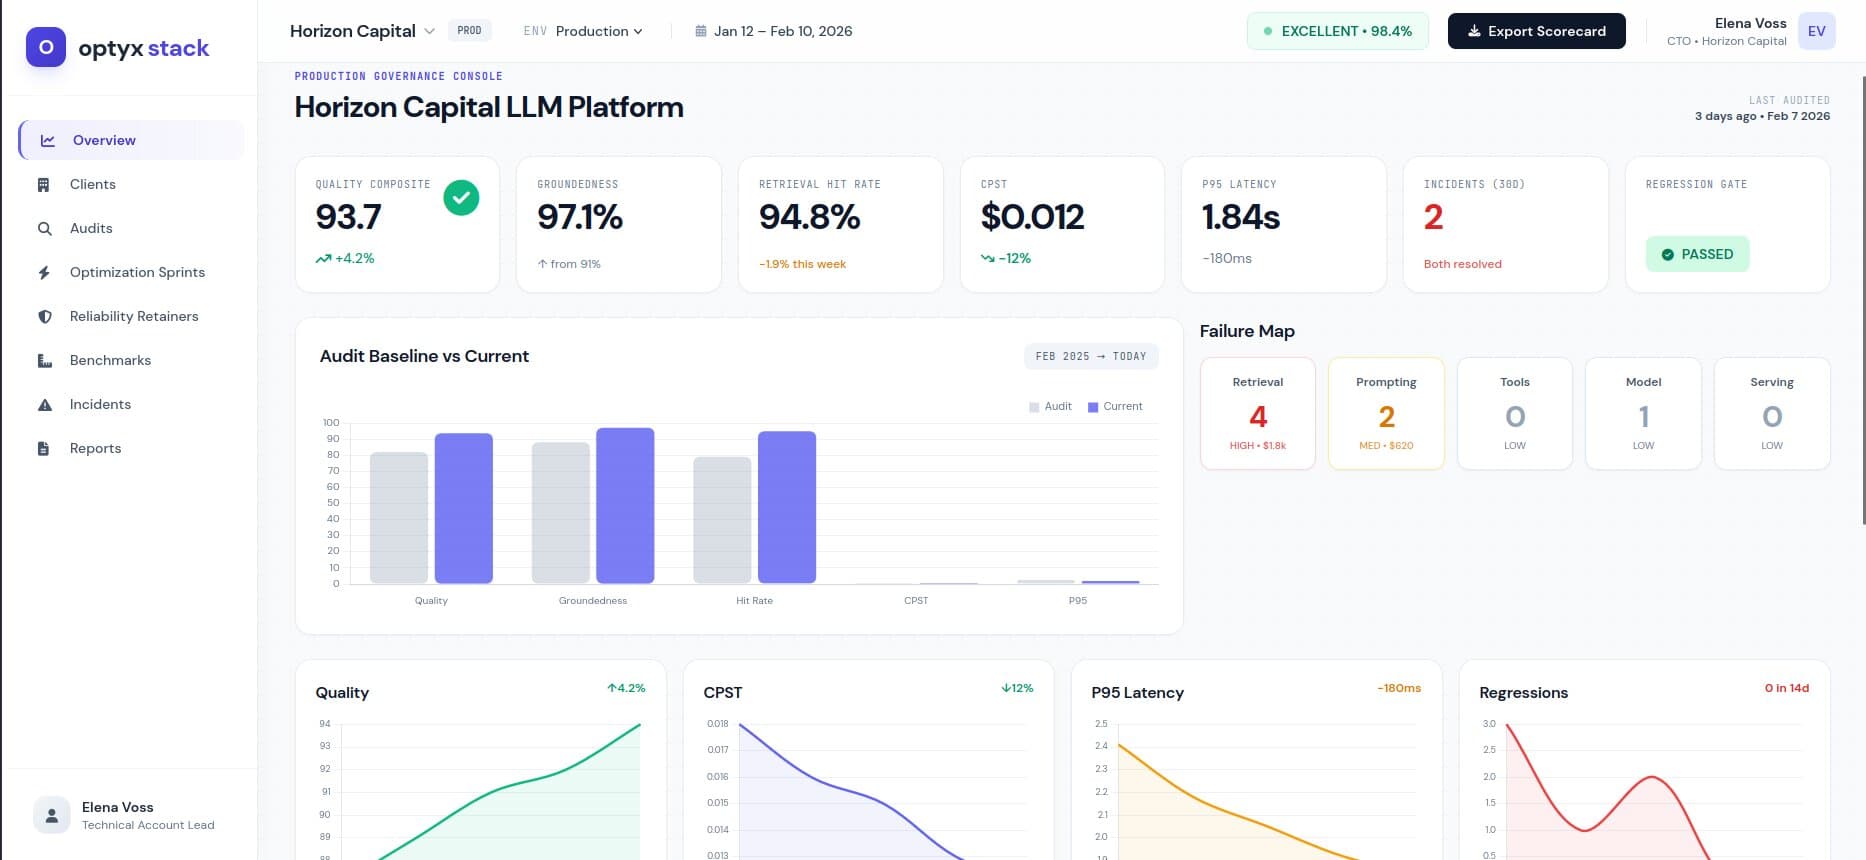Open the Incidents page
The image size is (1866, 860).
(131, 404)
